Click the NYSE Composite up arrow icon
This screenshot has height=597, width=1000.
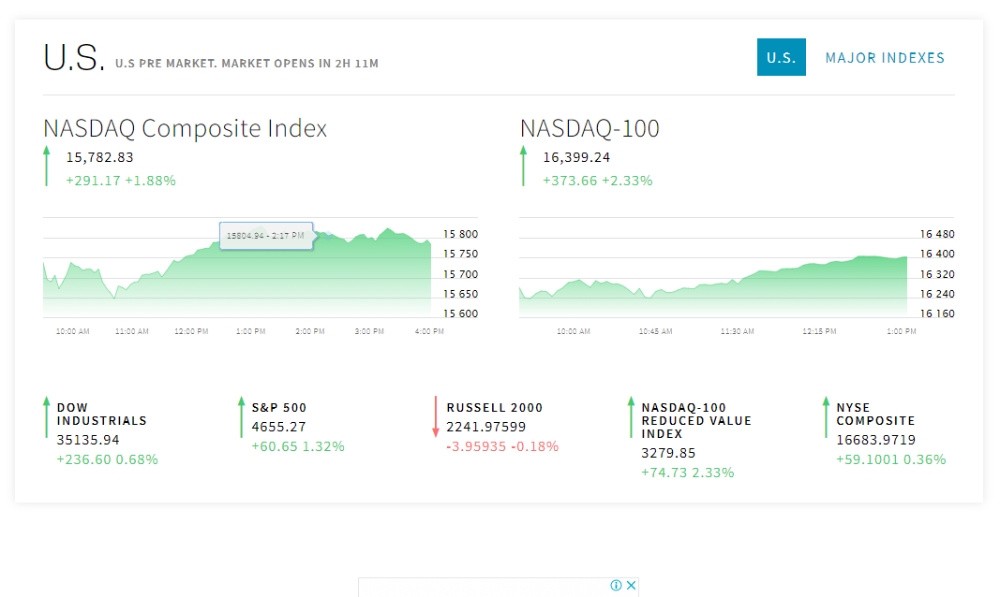tap(826, 417)
